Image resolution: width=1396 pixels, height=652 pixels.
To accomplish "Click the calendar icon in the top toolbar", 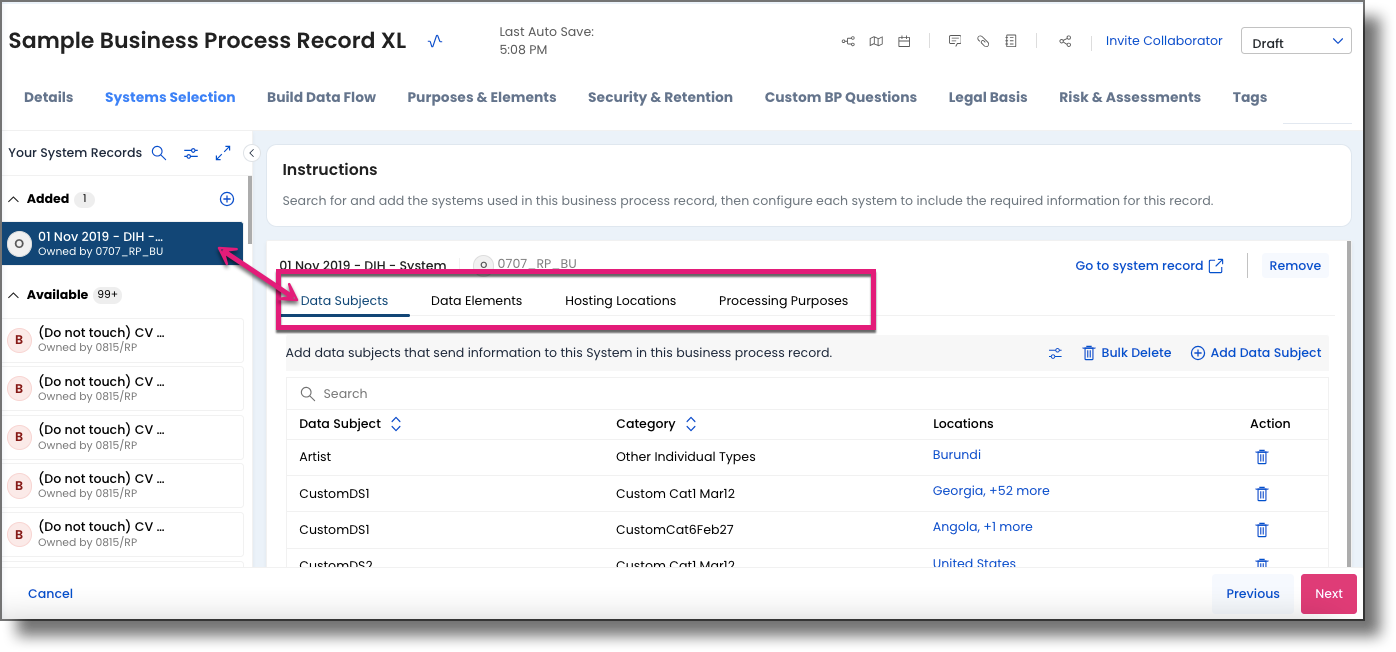I will click(904, 41).
